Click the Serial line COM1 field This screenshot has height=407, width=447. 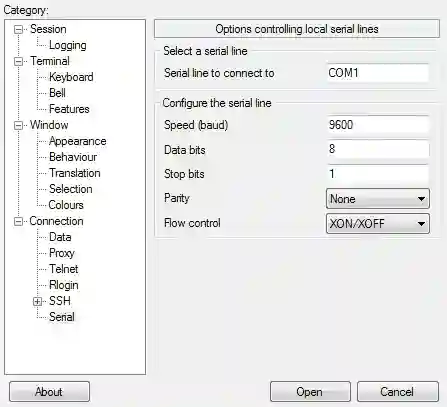pyautogui.click(x=378, y=73)
